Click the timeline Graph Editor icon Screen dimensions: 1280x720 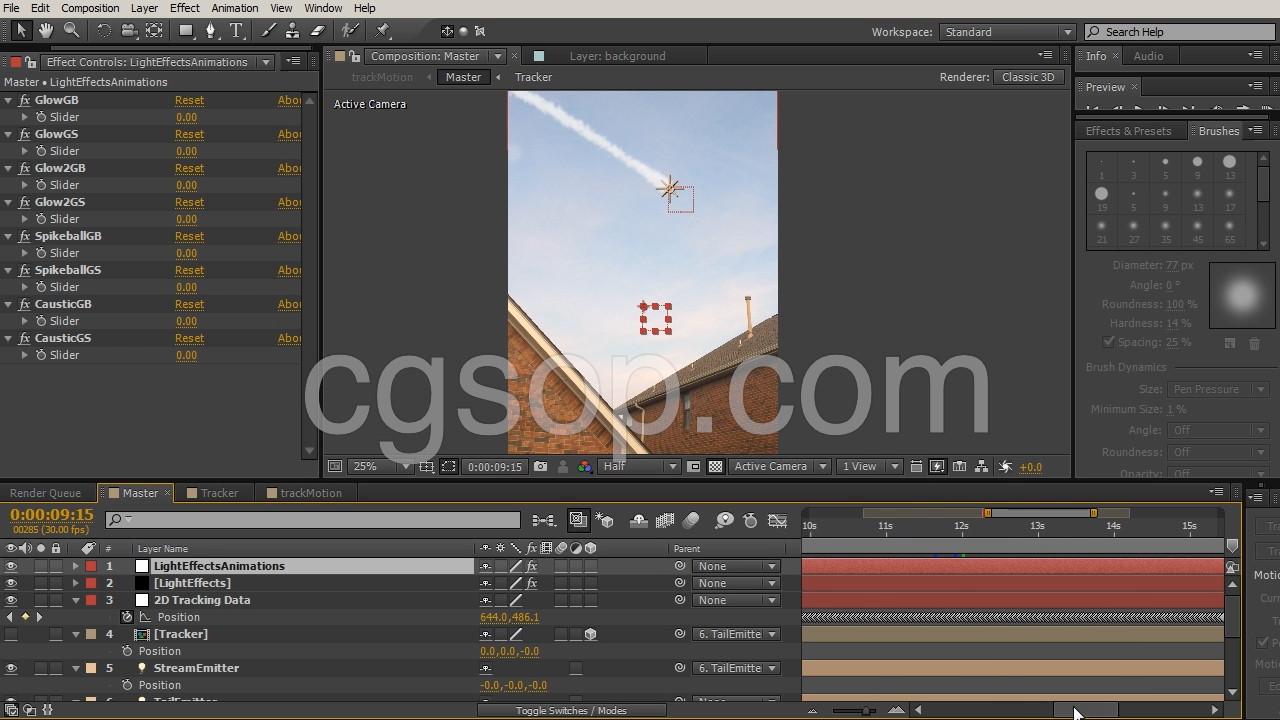pyautogui.click(x=777, y=520)
